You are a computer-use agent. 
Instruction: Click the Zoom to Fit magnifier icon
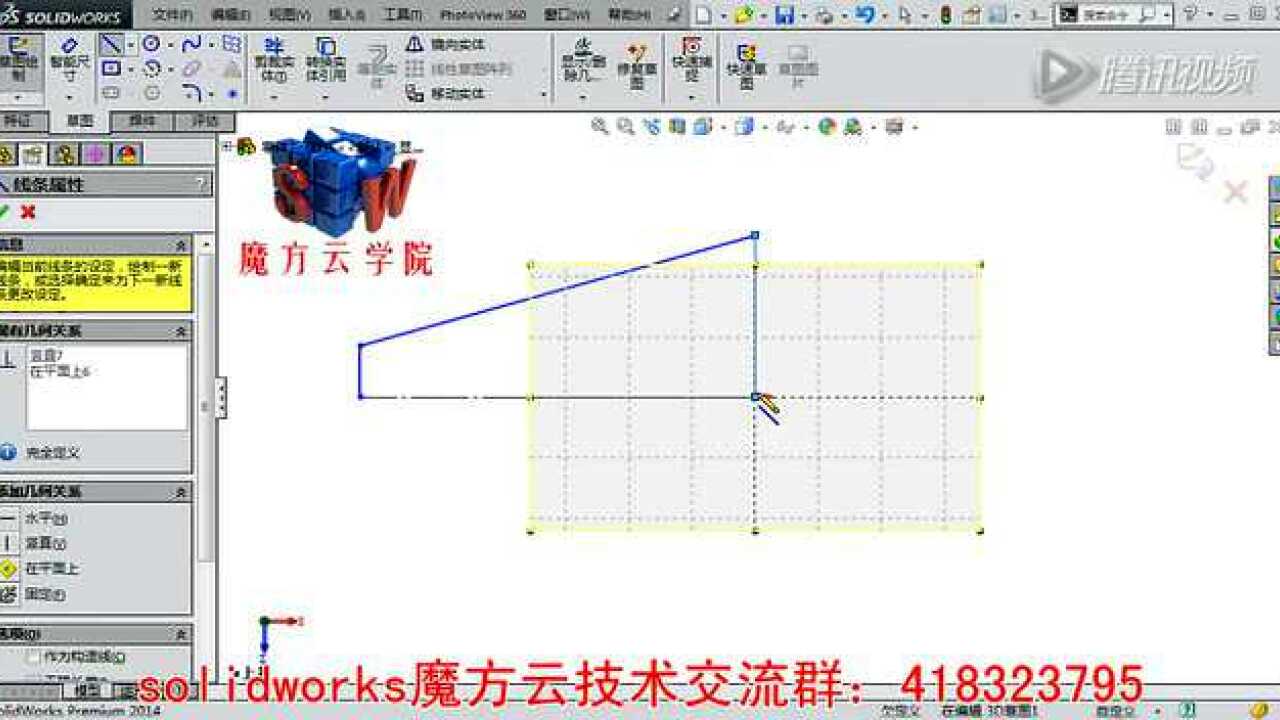pyautogui.click(x=599, y=126)
